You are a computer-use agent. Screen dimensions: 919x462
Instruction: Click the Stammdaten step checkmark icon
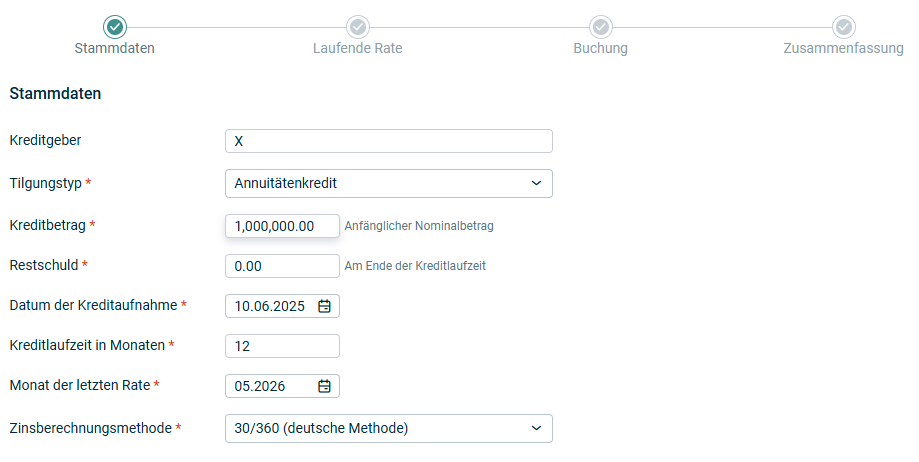(x=115, y=27)
